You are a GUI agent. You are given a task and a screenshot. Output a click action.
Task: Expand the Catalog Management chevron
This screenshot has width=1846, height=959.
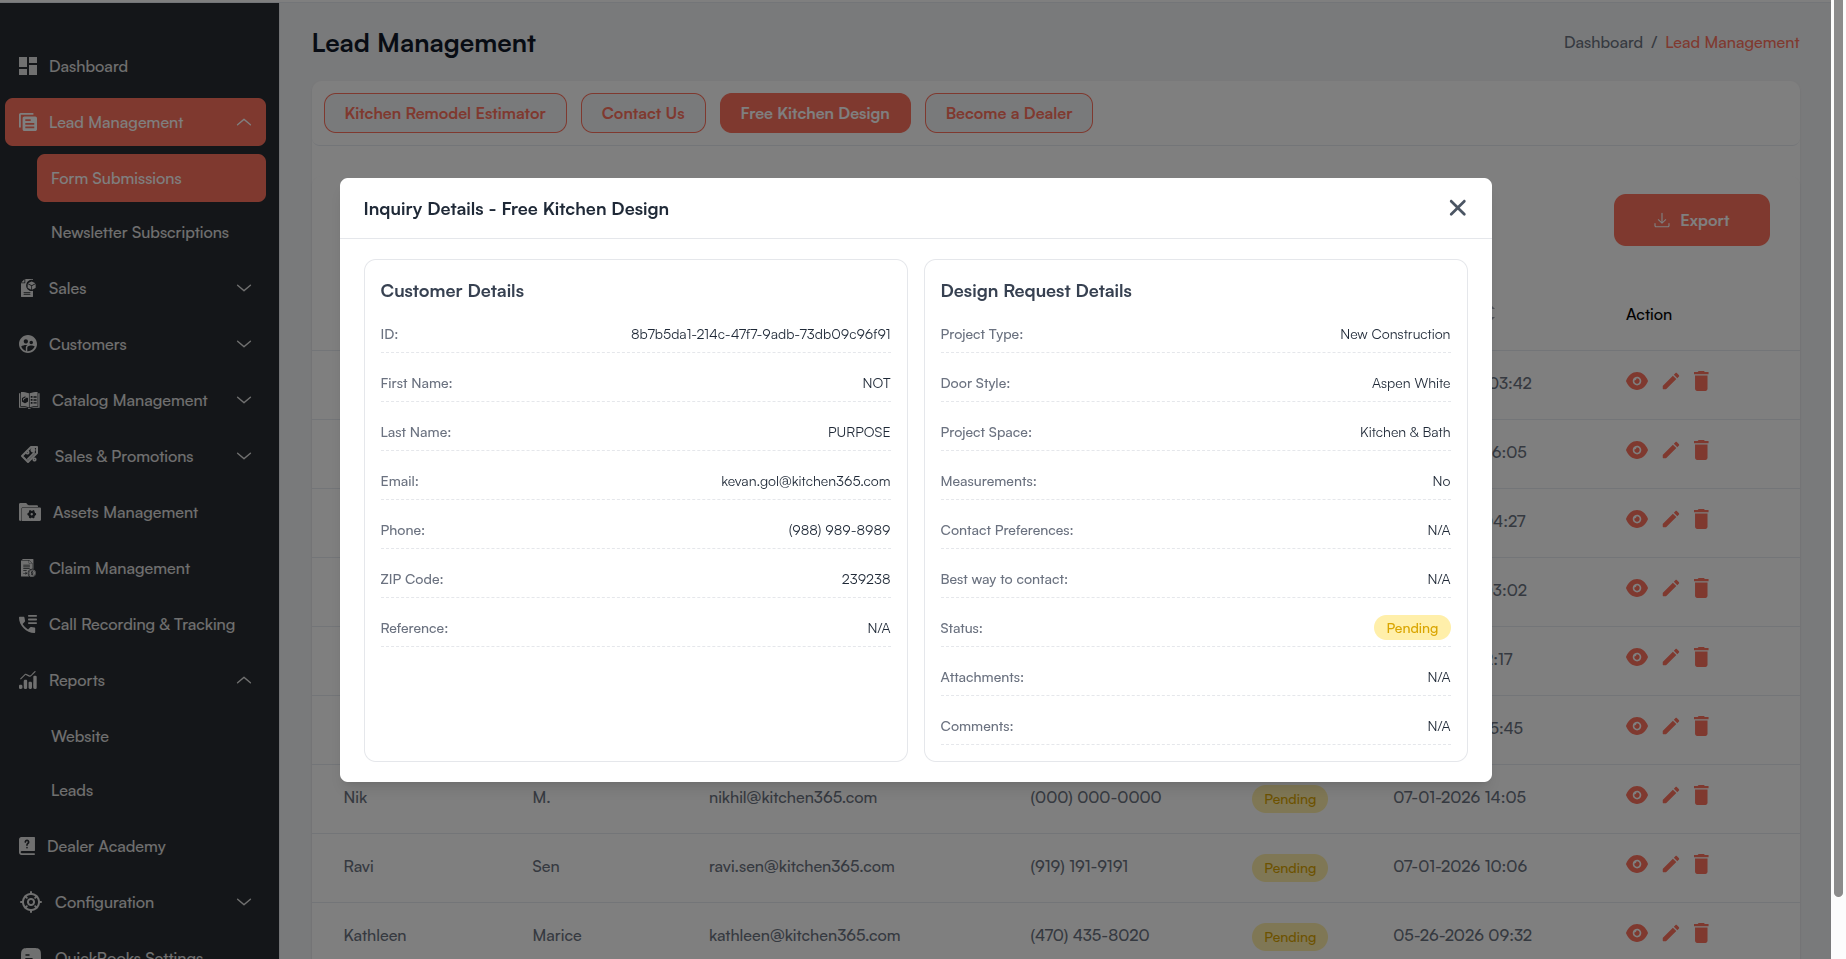(x=244, y=400)
